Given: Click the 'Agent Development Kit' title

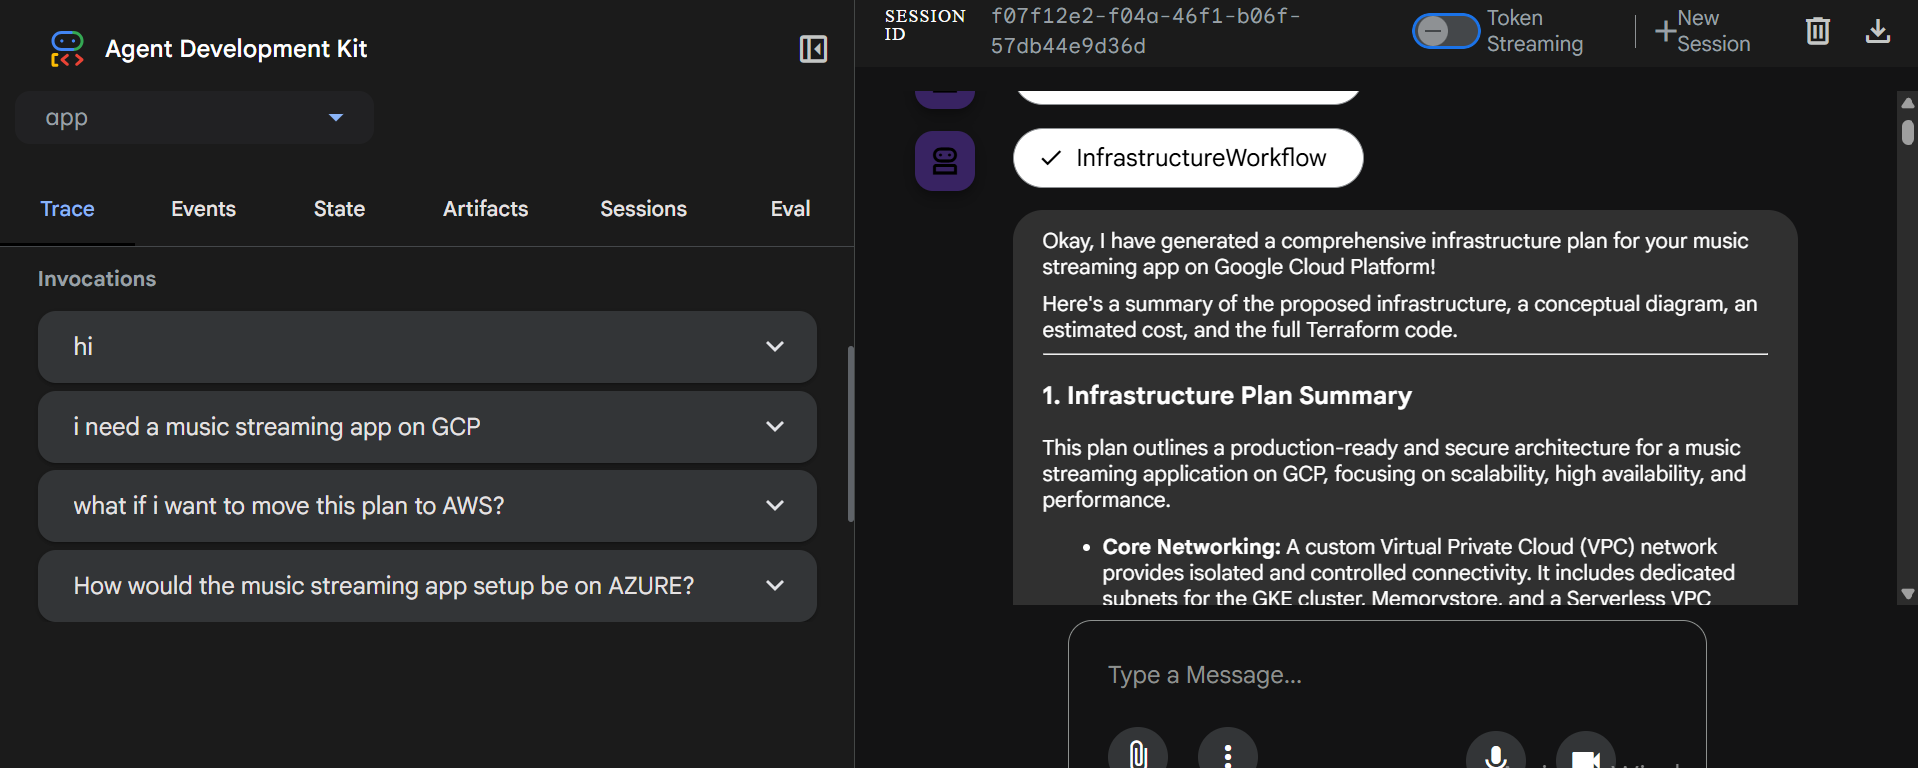Looking at the screenshot, I should click(x=236, y=49).
